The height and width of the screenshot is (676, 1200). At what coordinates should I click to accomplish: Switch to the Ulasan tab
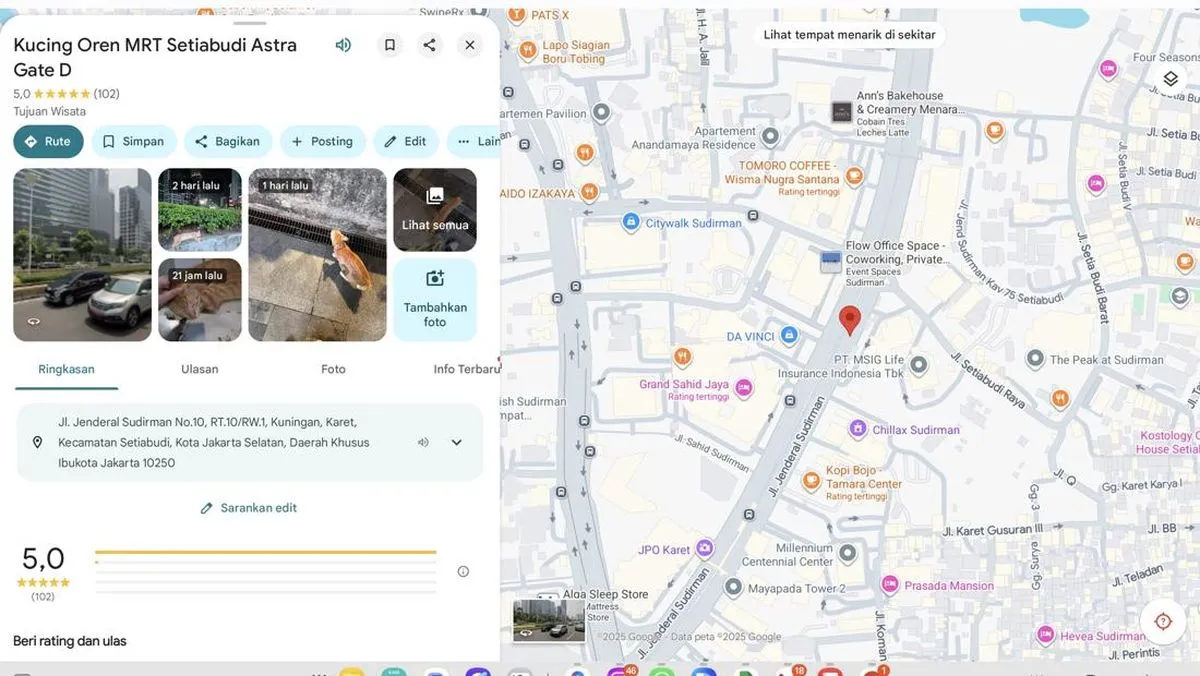(199, 369)
